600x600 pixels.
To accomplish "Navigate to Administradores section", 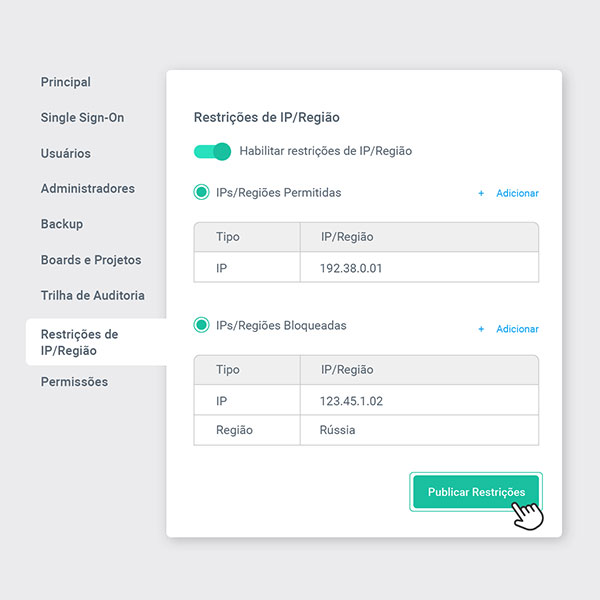I will click(88, 189).
